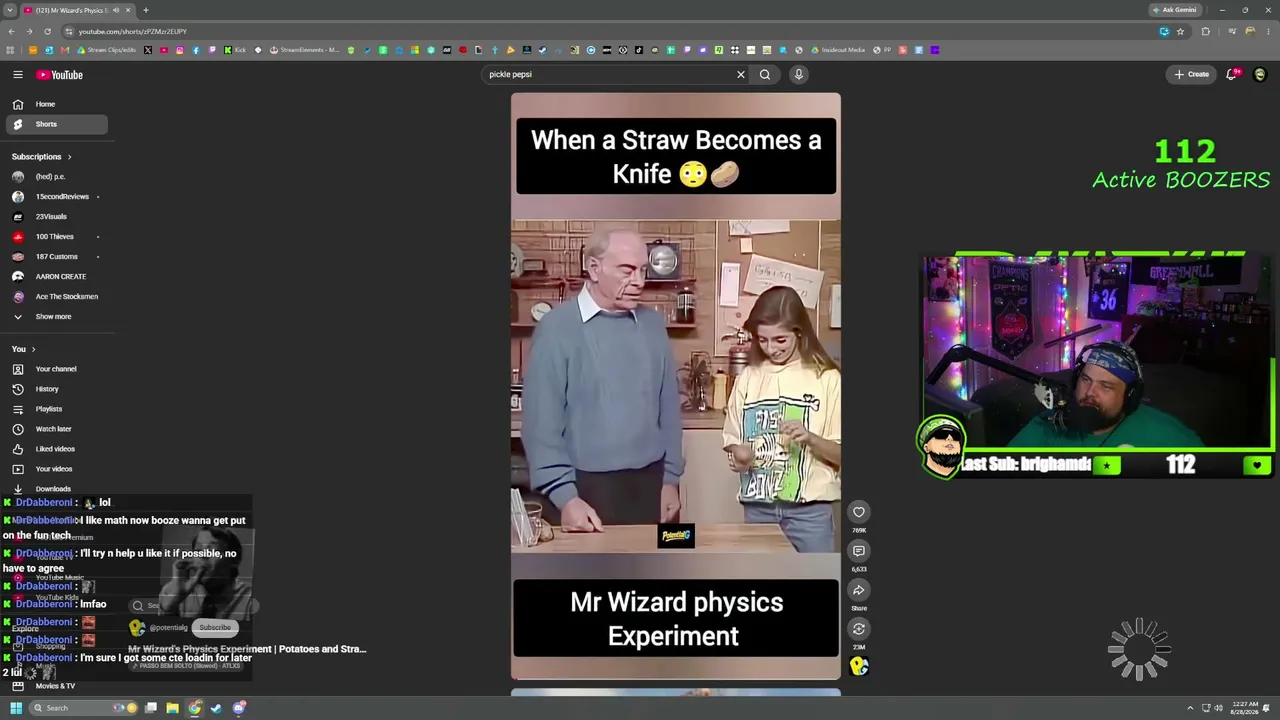Go back in the browser

(10, 31)
